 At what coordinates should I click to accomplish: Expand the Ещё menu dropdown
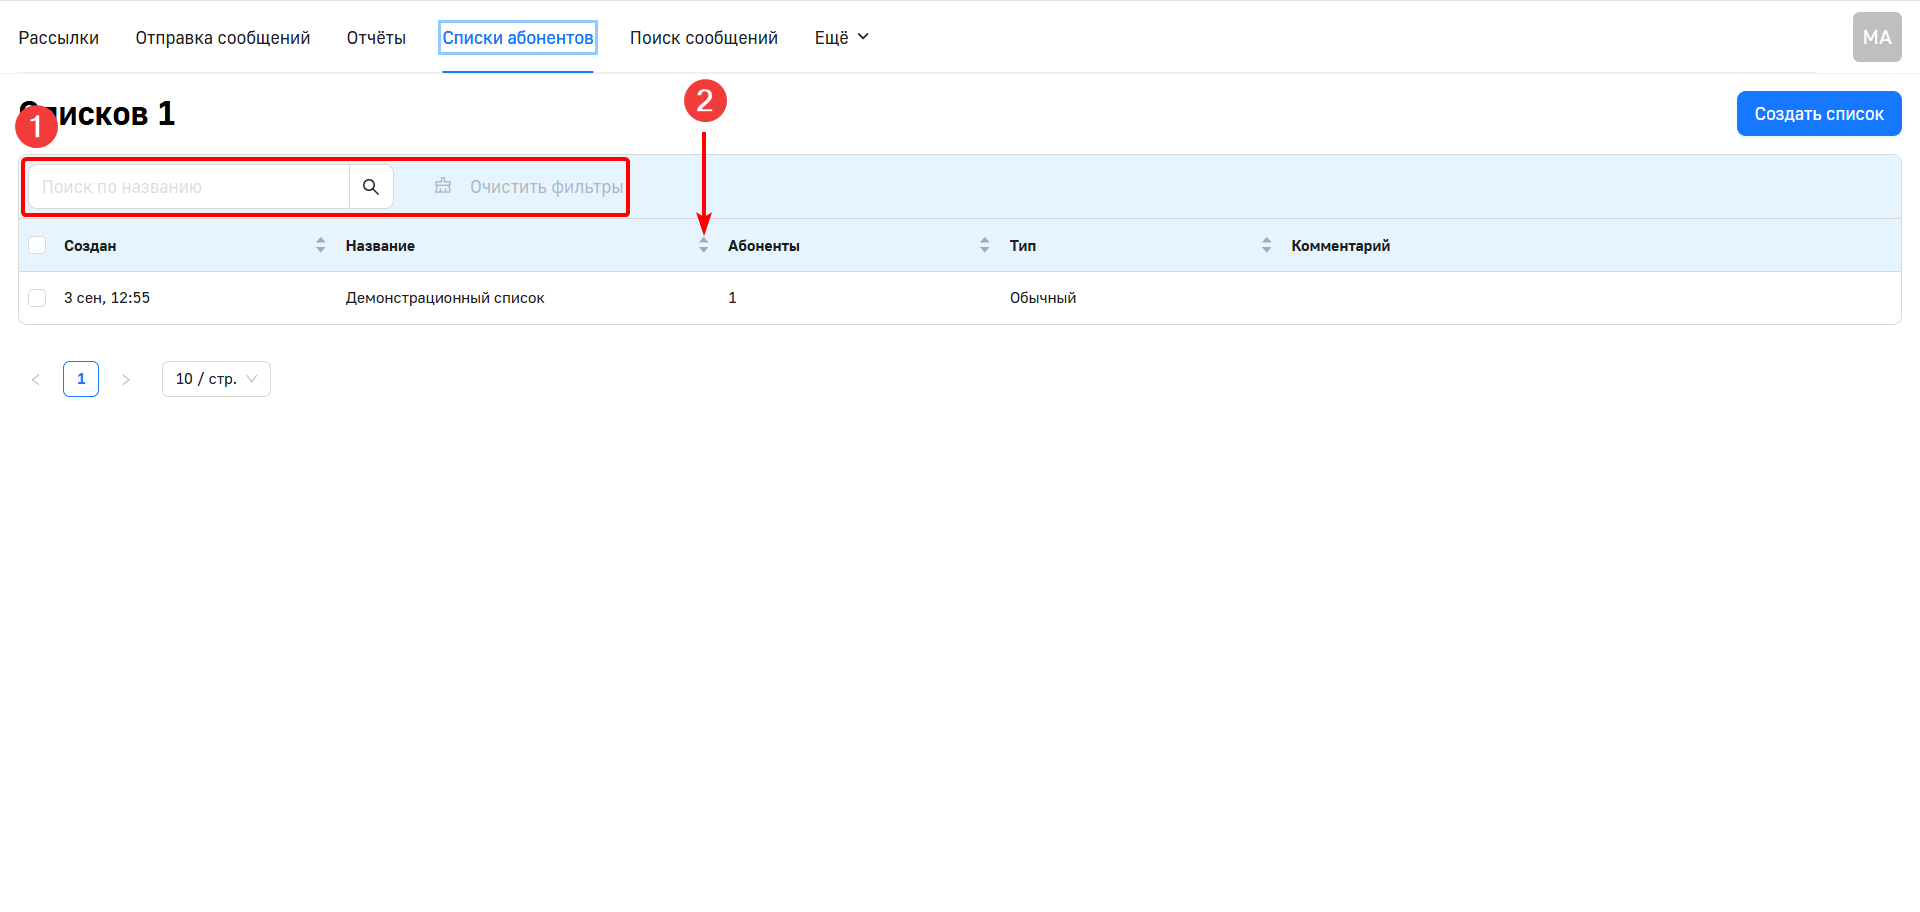point(841,38)
